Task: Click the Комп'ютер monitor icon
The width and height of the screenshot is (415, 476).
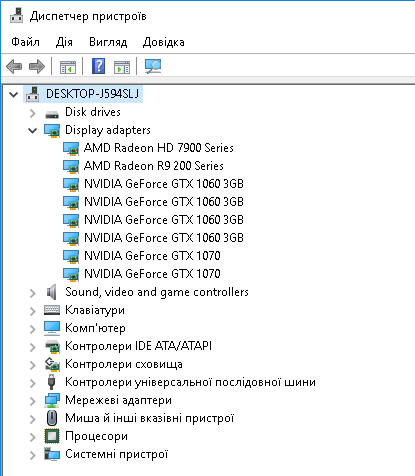Action: (52, 328)
